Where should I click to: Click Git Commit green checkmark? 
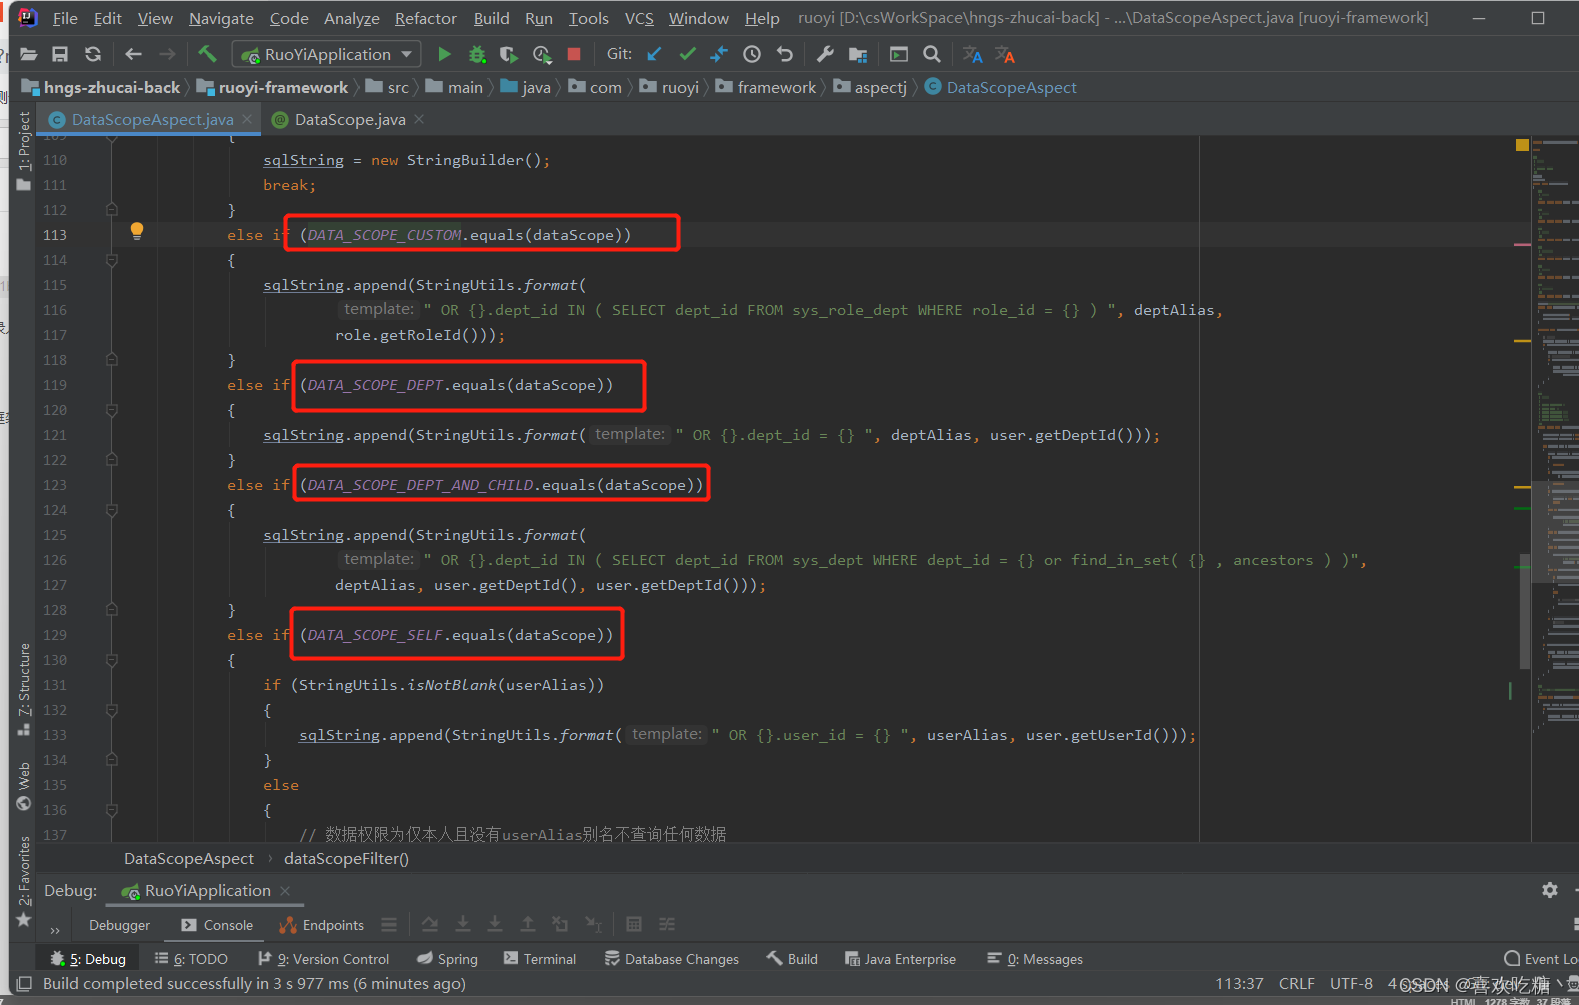click(687, 54)
